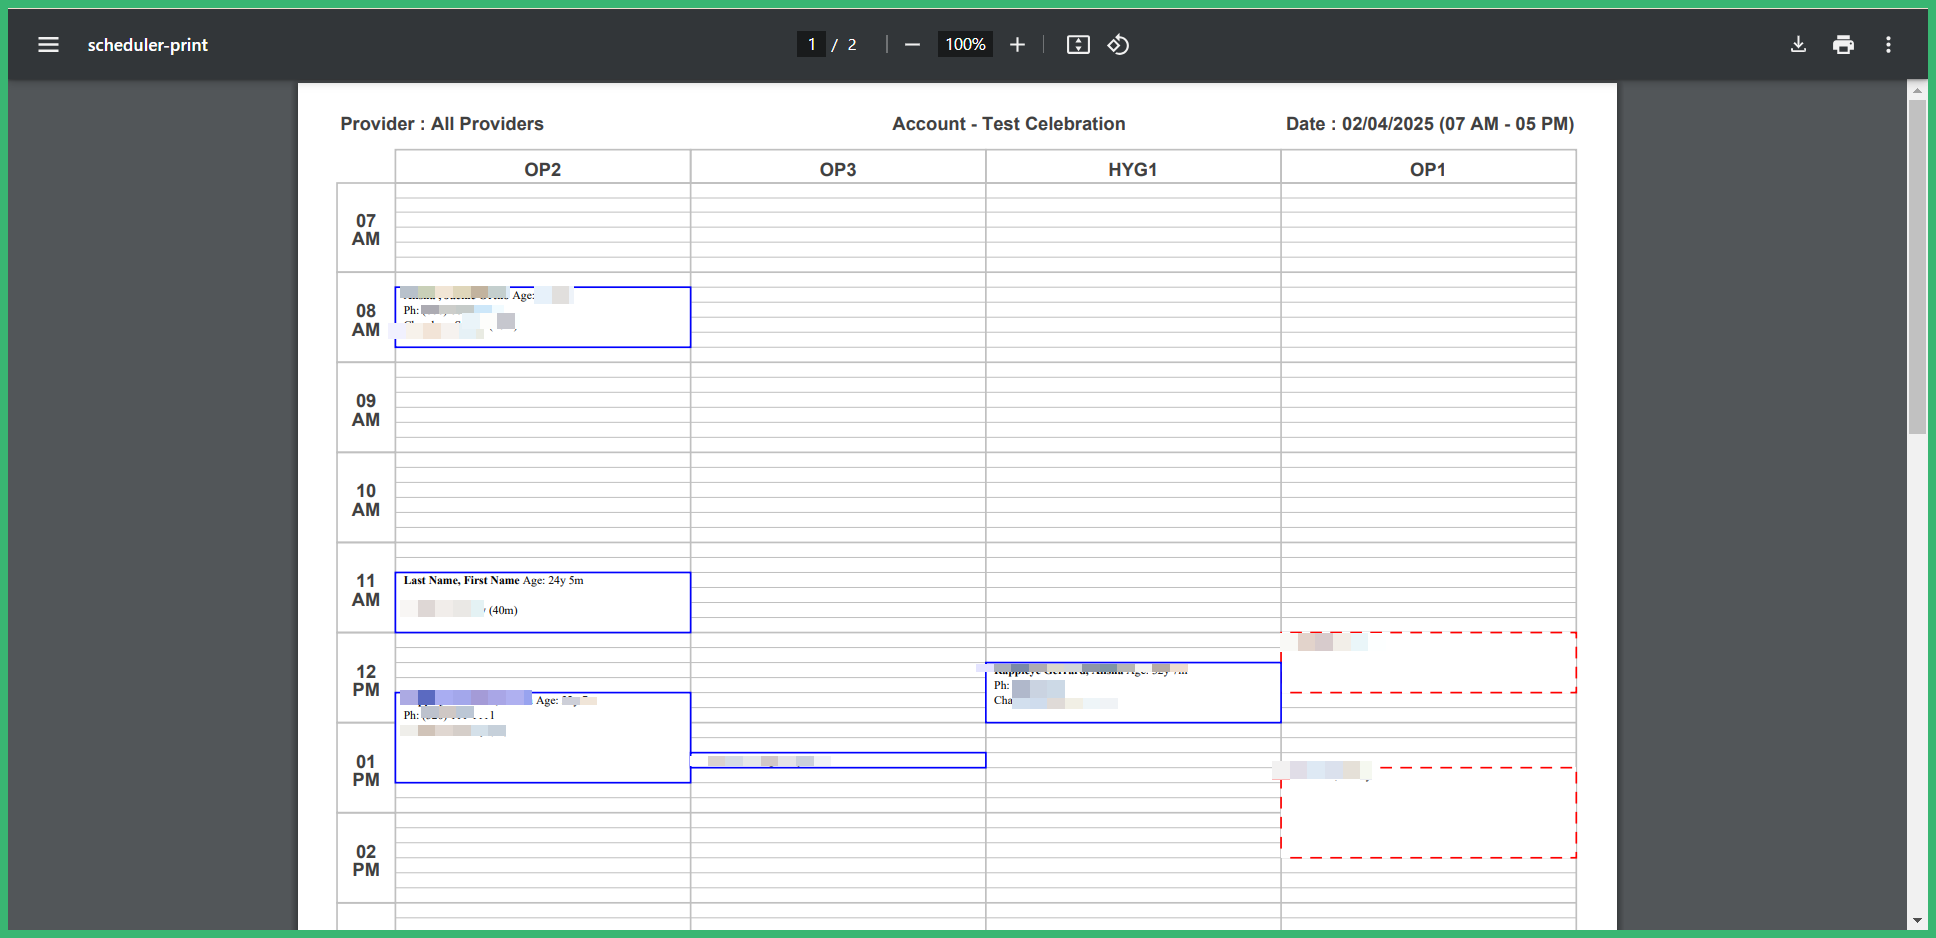1936x938 pixels.
Task: Zoom out of the document
Action: pos(911,44)
